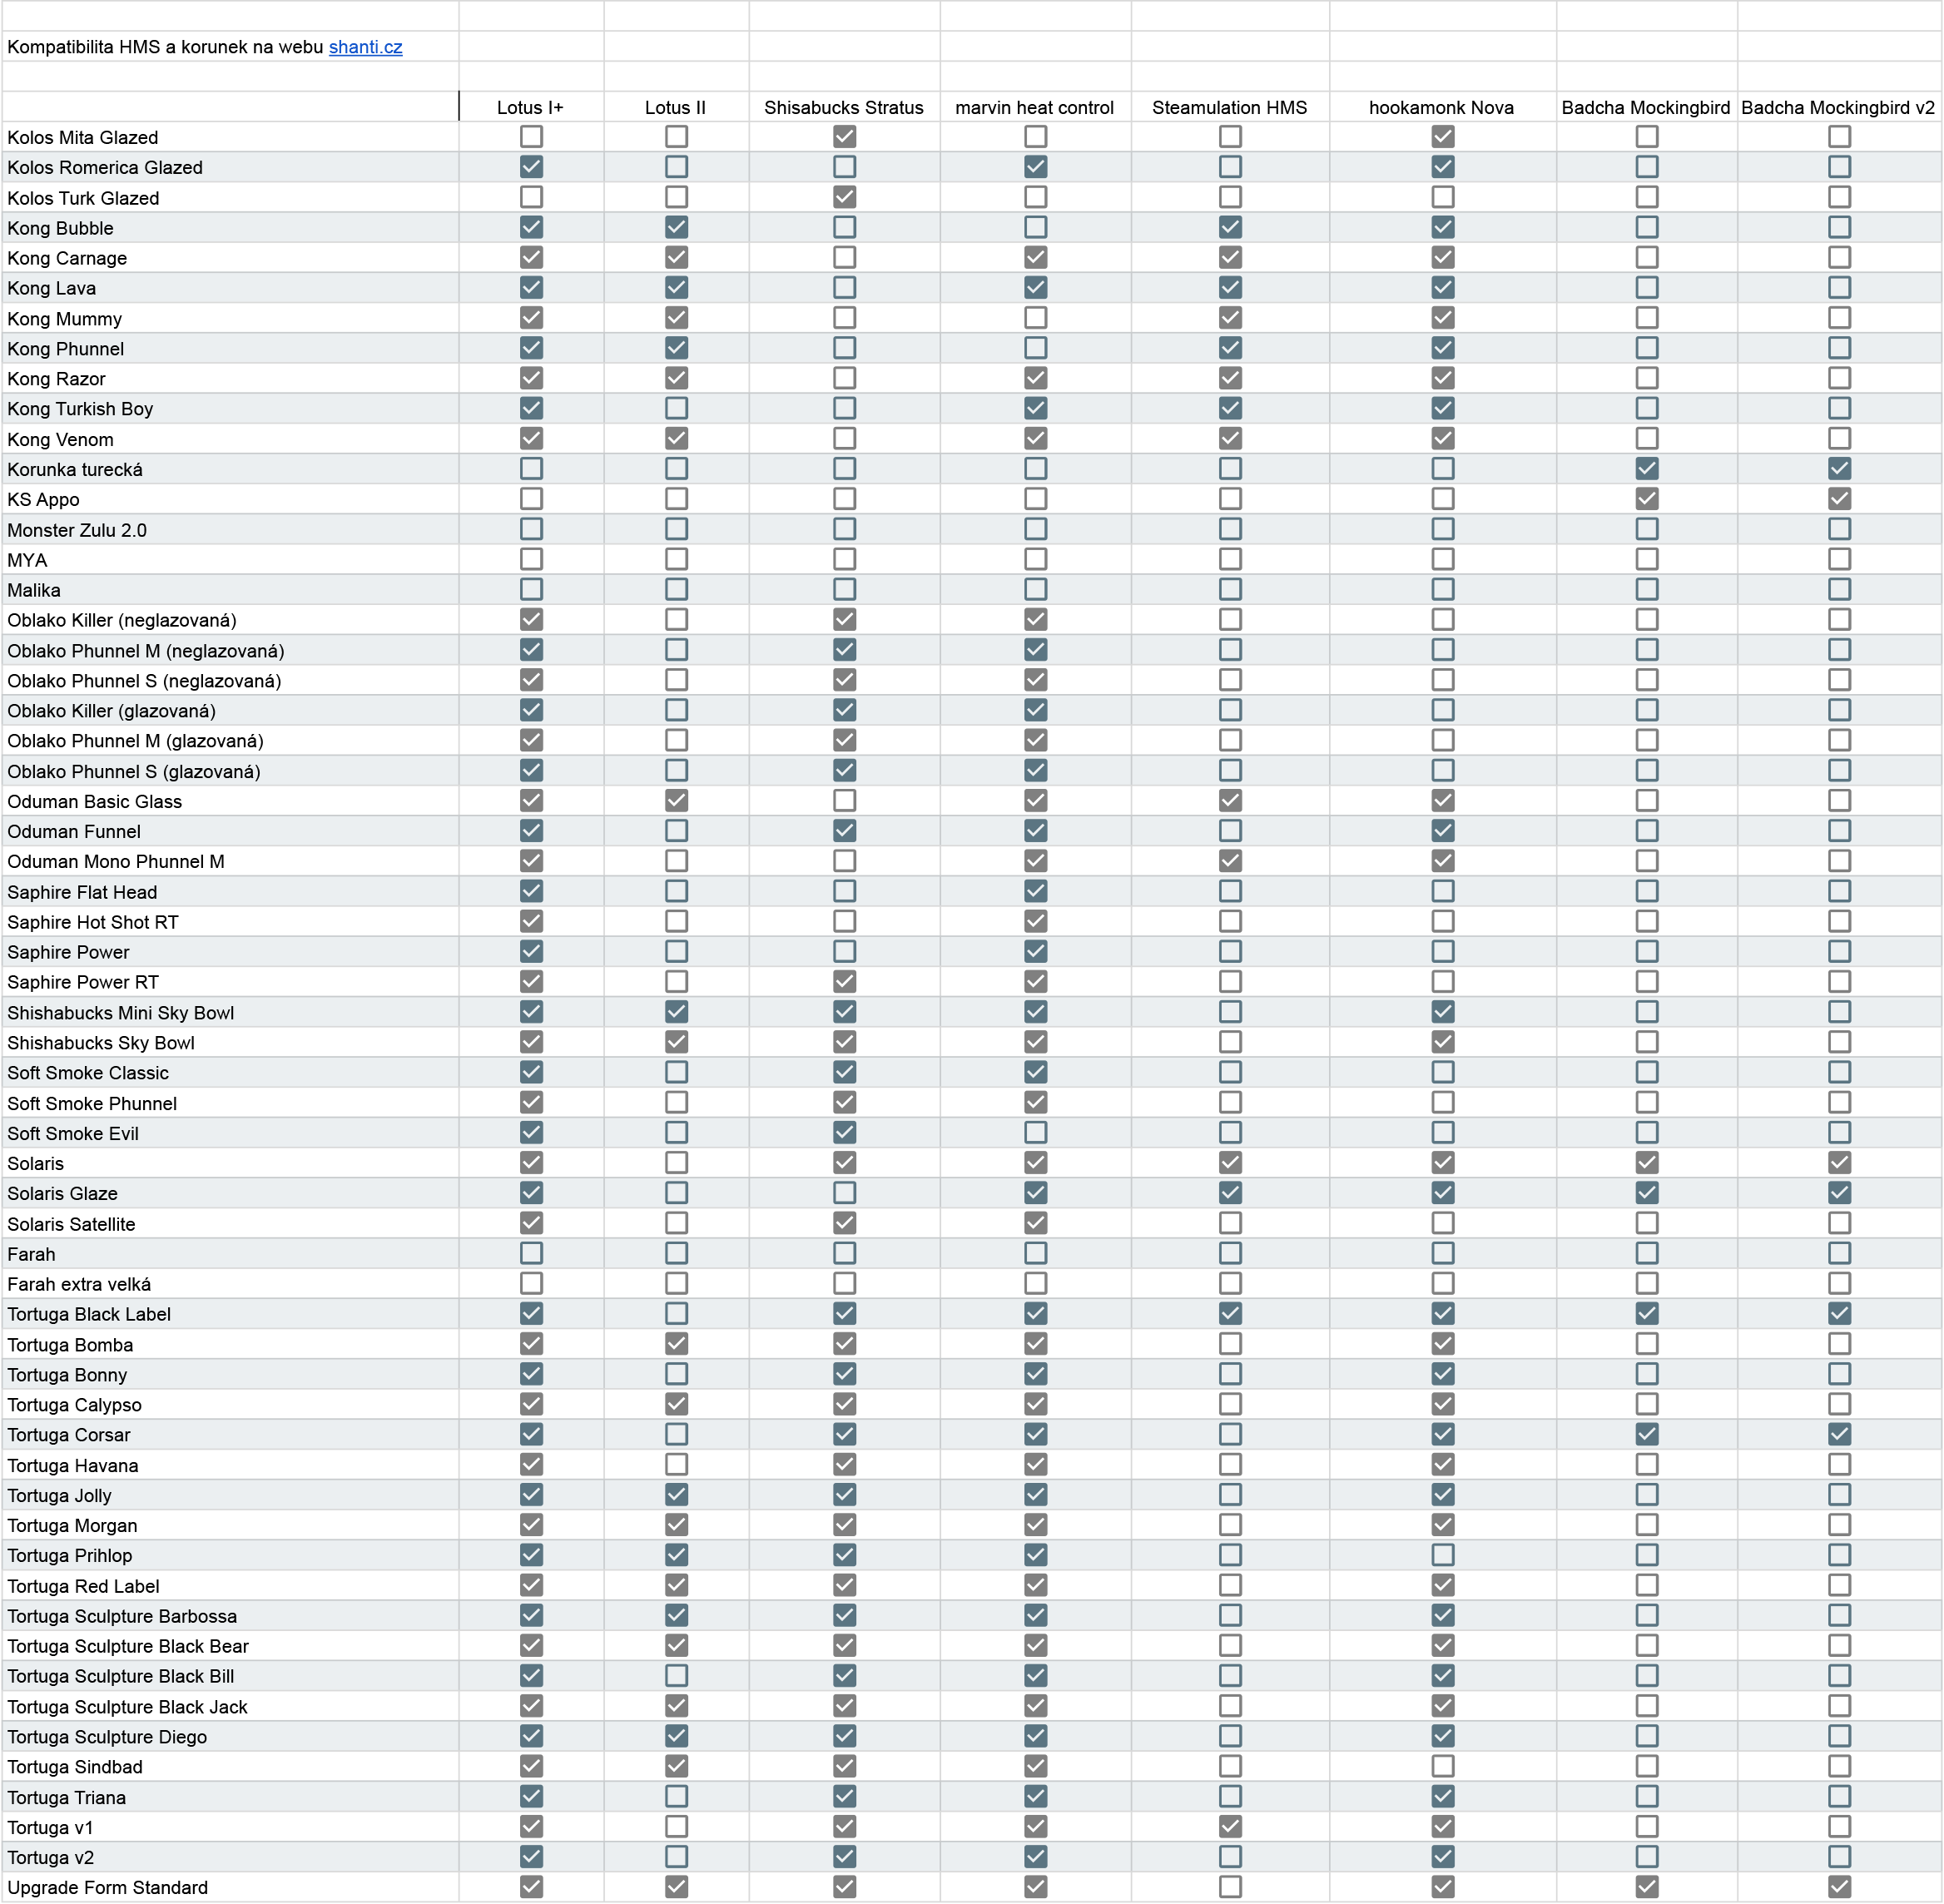Uncheck Badcha Mockingbird for Tortuga Corsar
The width and height of the screenshot is (1944, 1904).
point(1646,1434)
